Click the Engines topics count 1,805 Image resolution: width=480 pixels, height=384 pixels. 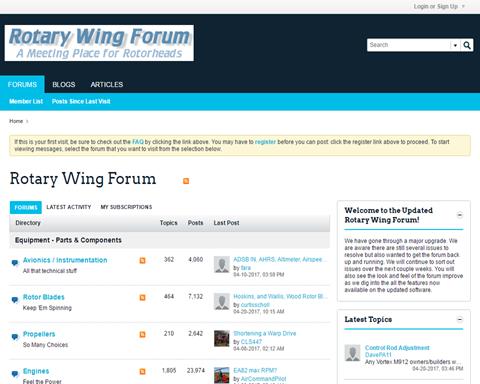(168, 370)
